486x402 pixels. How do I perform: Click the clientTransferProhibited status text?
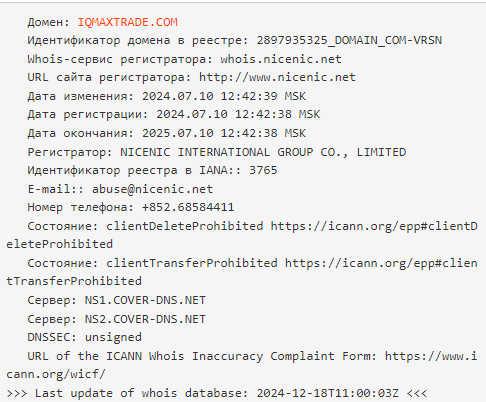click(192, 263)
